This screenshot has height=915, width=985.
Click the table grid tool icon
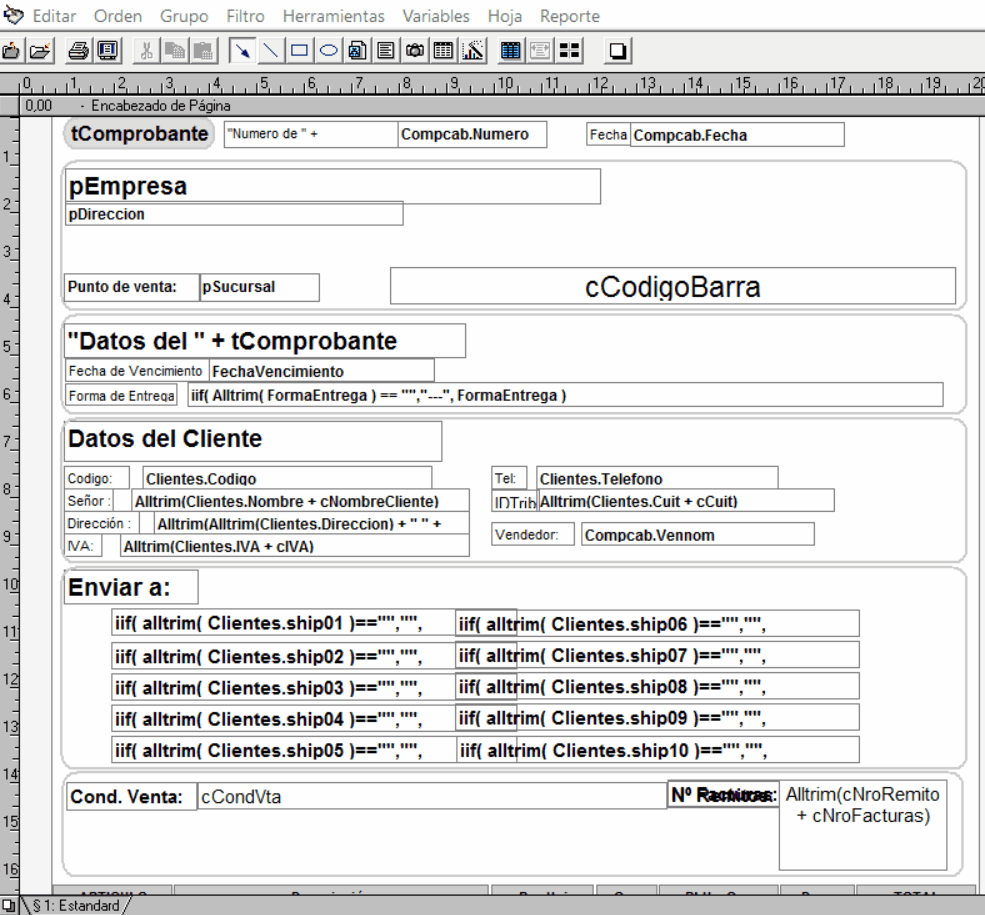(444, 51)
